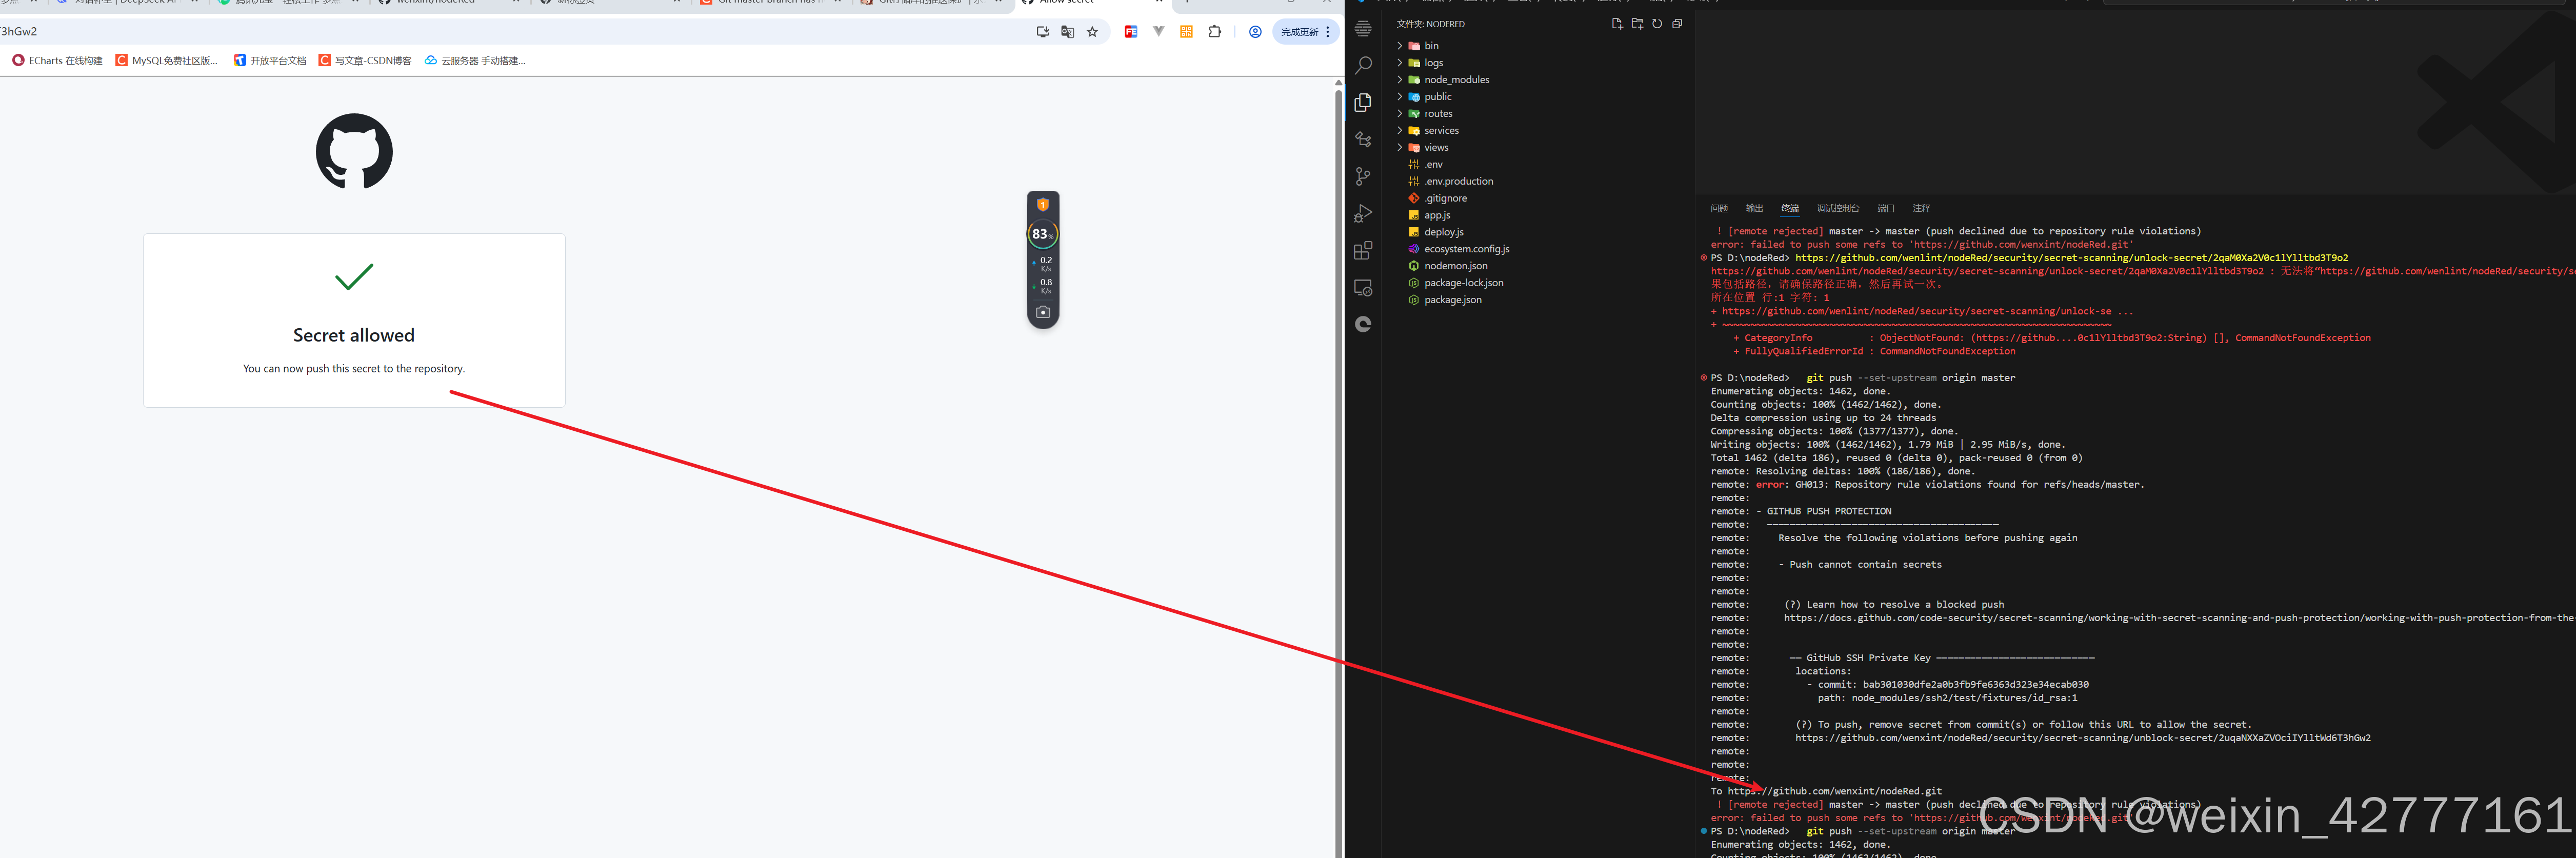Screen dimensions: 2576x858
Task: Open the Extensions view
Action: coord(1362,251)
